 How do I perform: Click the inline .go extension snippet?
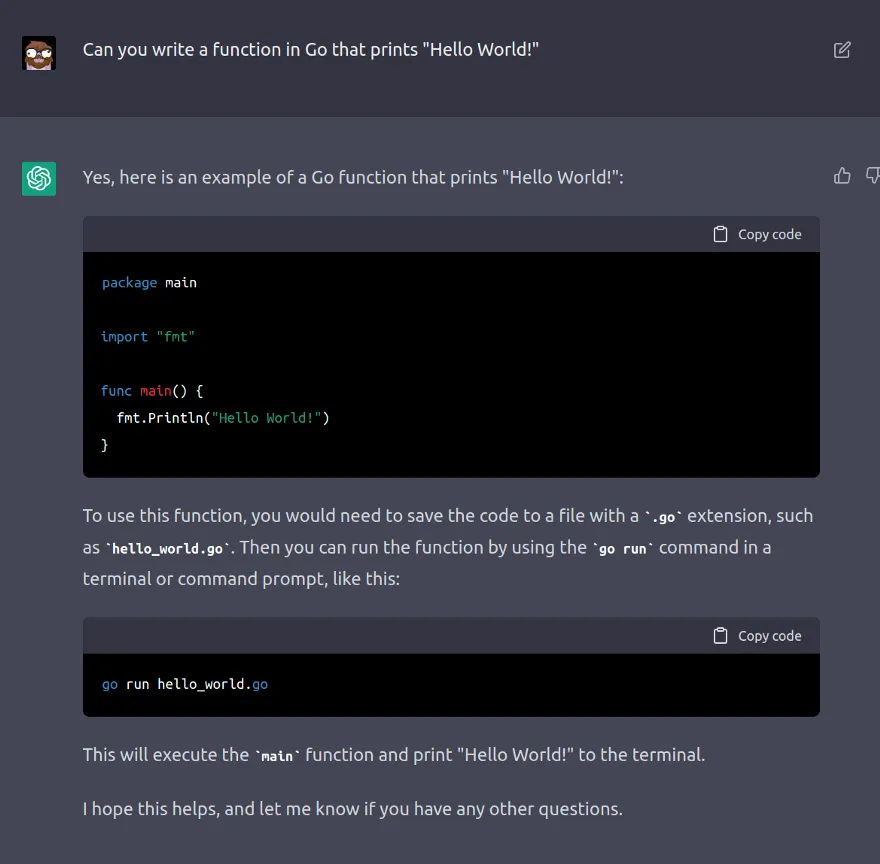662,516
